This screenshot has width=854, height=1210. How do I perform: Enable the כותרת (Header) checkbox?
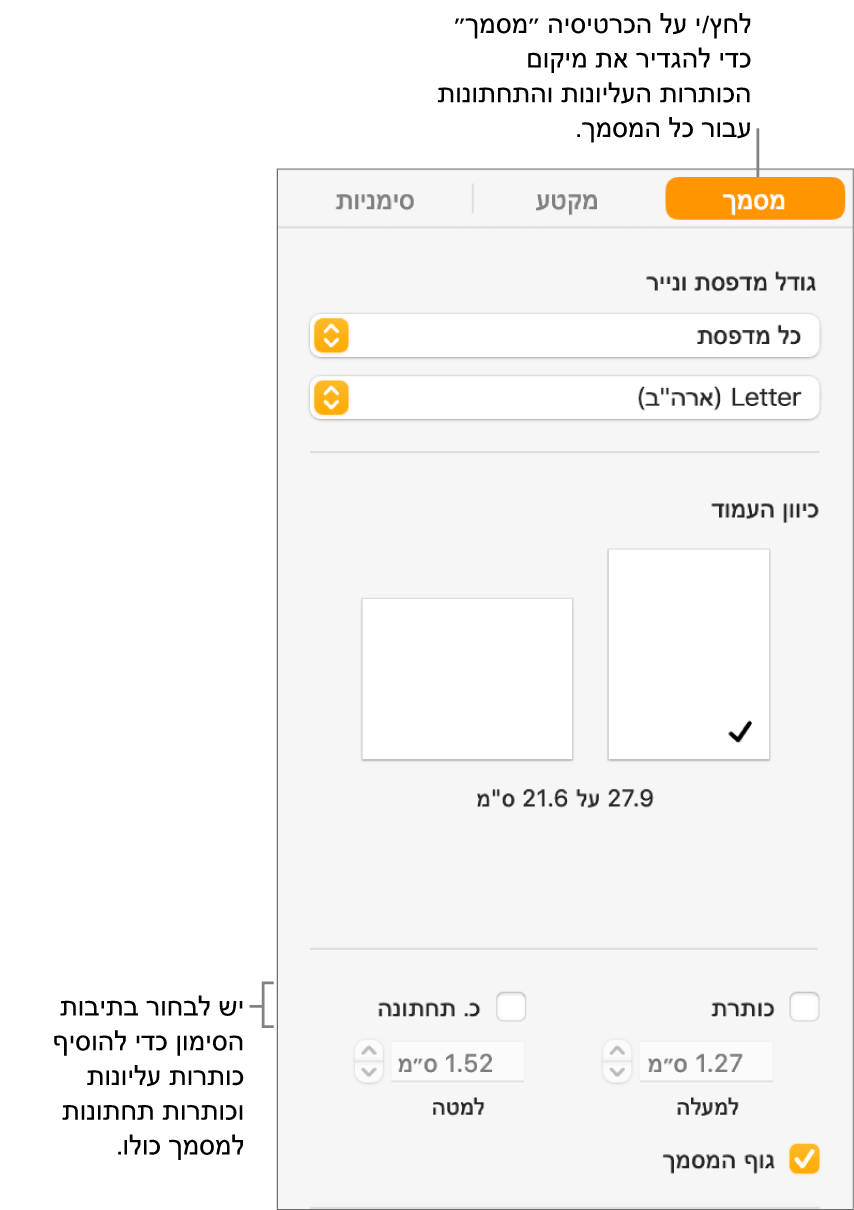(x=804, y=1007)
